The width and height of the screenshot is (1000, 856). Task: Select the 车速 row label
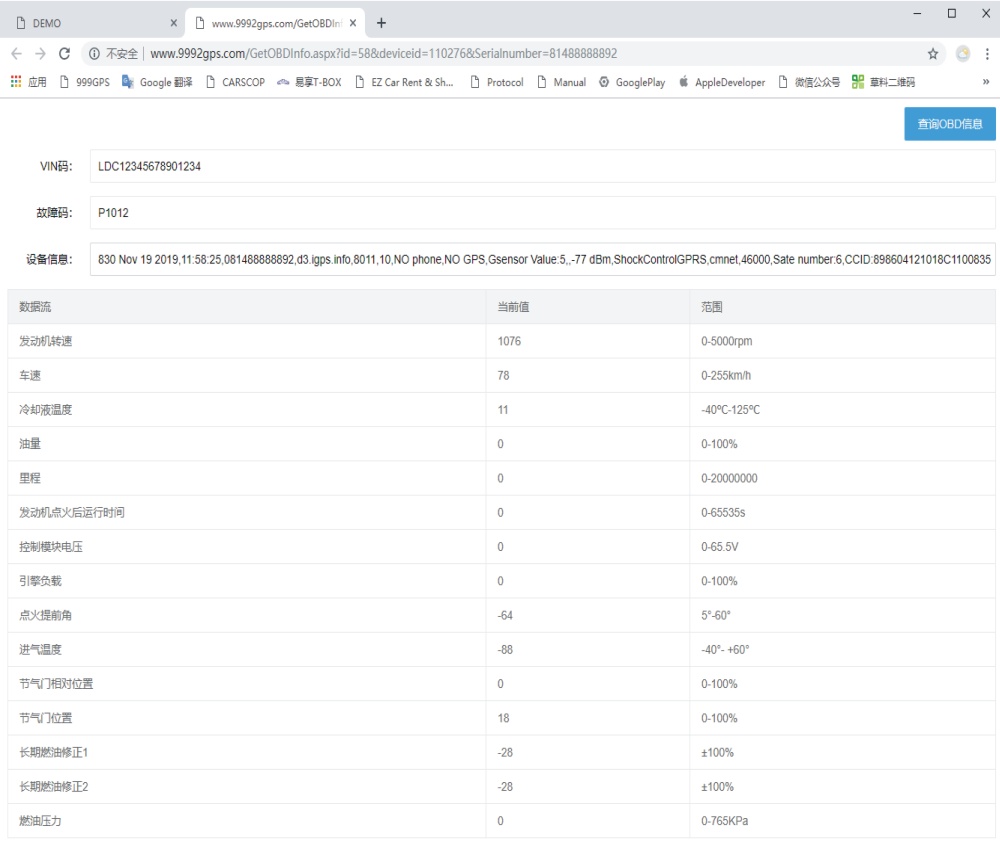coord(30,376)
